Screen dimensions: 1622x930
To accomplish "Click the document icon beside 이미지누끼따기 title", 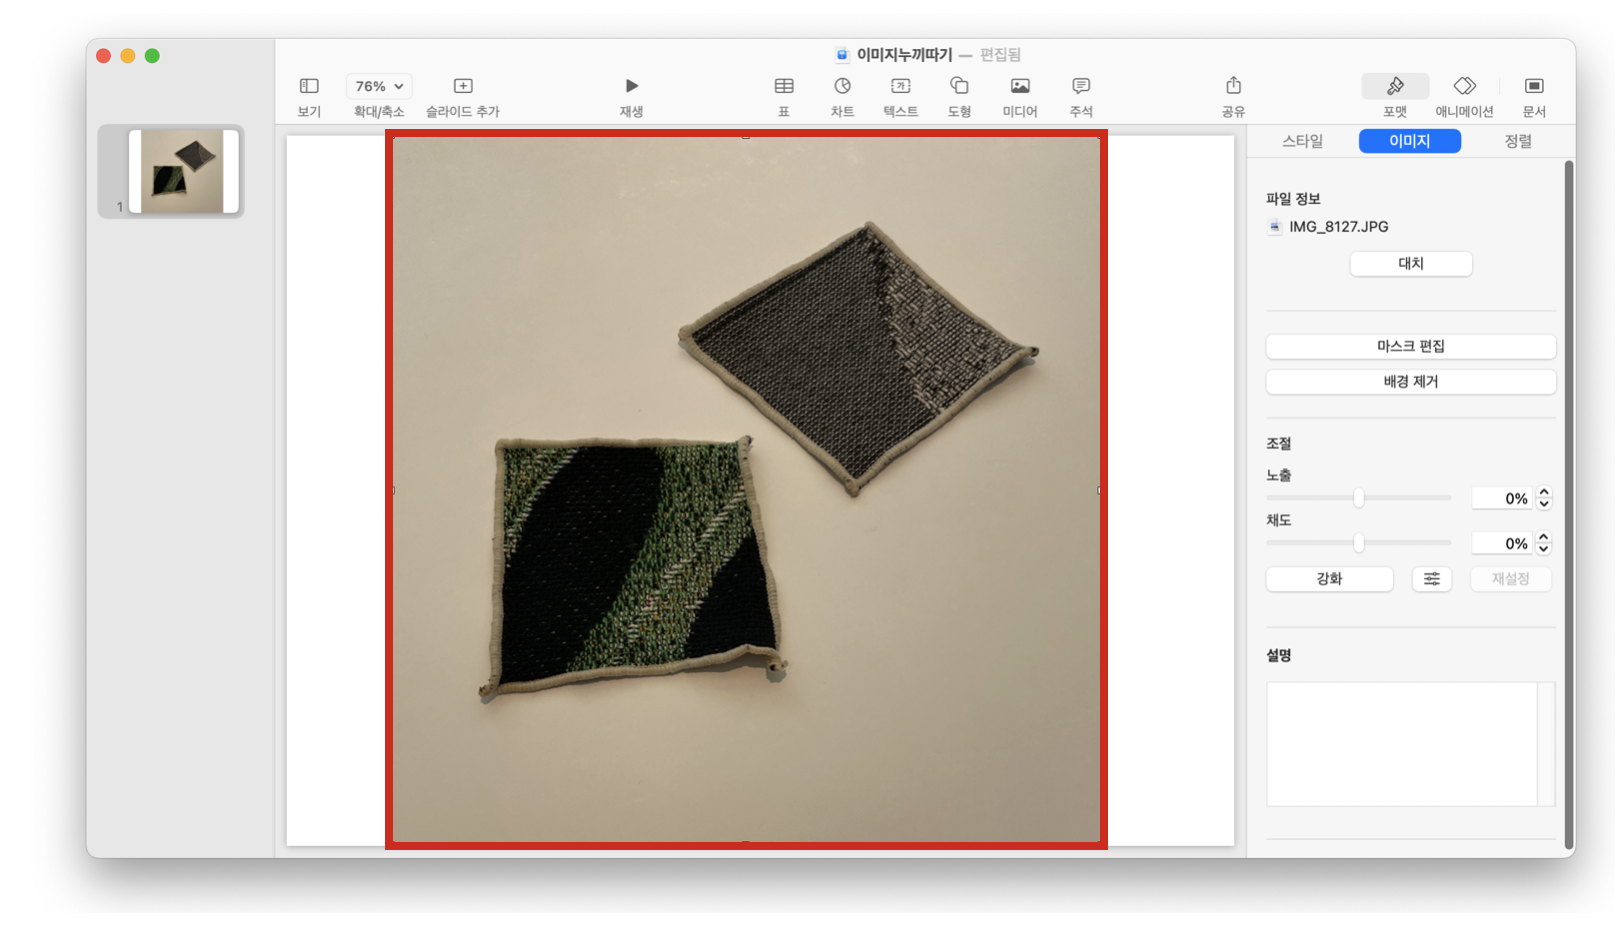I will [842, 54].
